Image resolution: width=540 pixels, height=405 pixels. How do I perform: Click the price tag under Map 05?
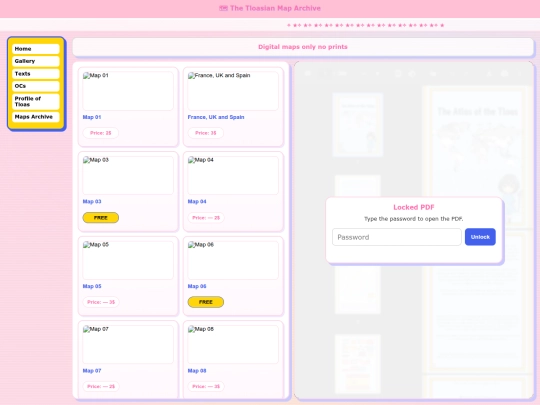click(x=101, y=302)
